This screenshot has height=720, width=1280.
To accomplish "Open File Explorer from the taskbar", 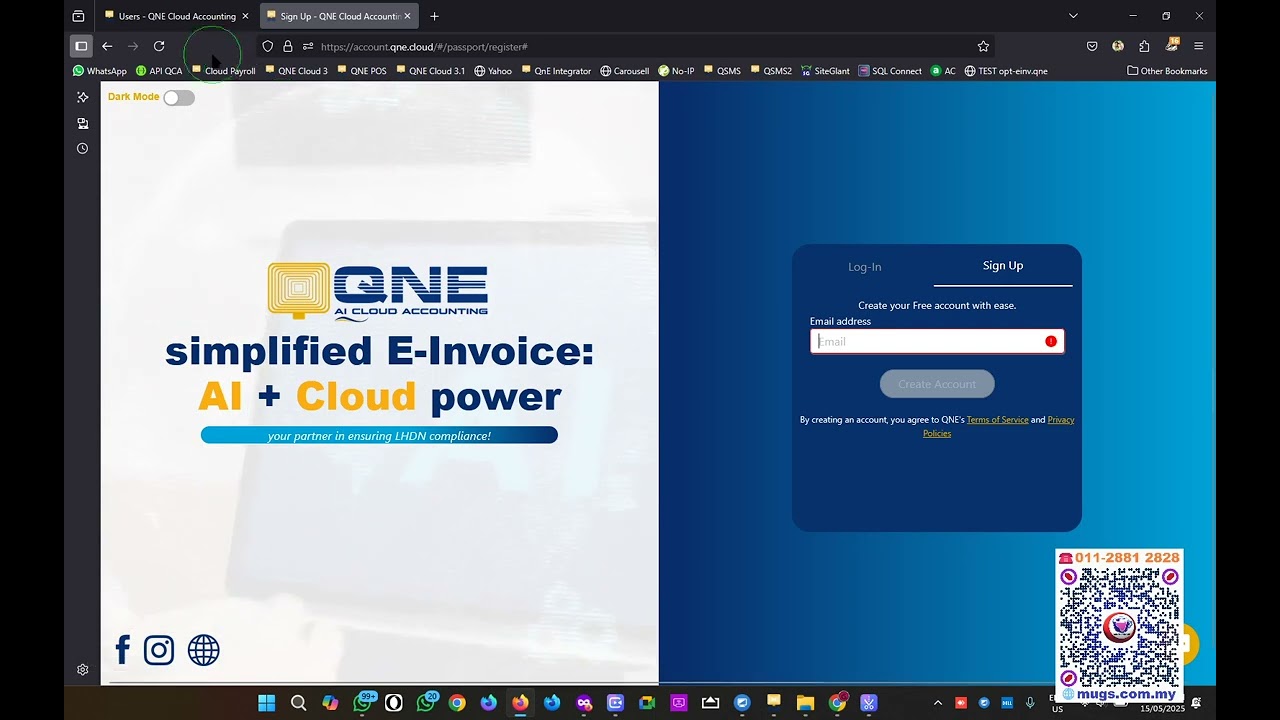I will (x=805, y=703).
